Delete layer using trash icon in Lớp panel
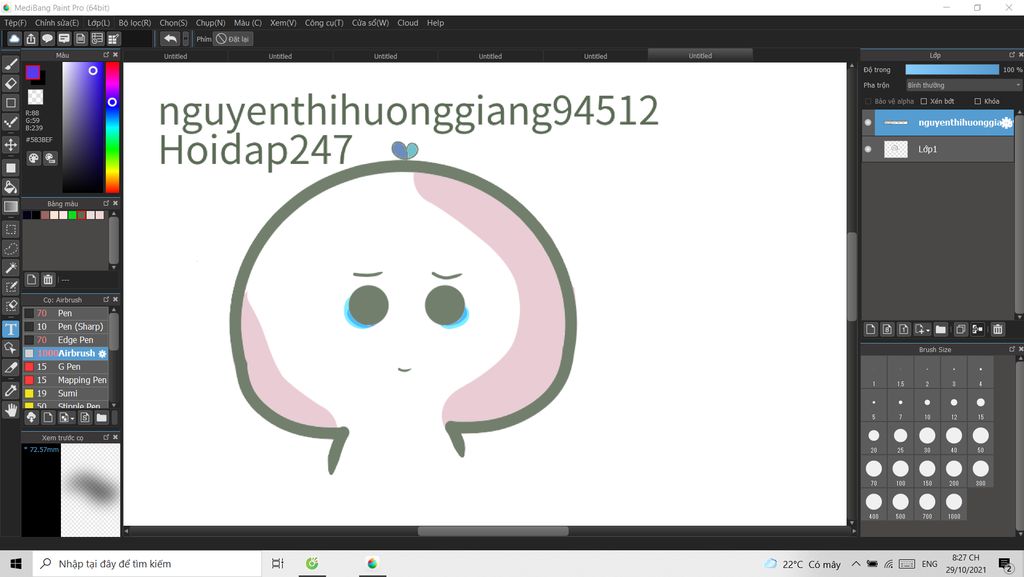Viewport: 1024px width, 577px height. 997,329
